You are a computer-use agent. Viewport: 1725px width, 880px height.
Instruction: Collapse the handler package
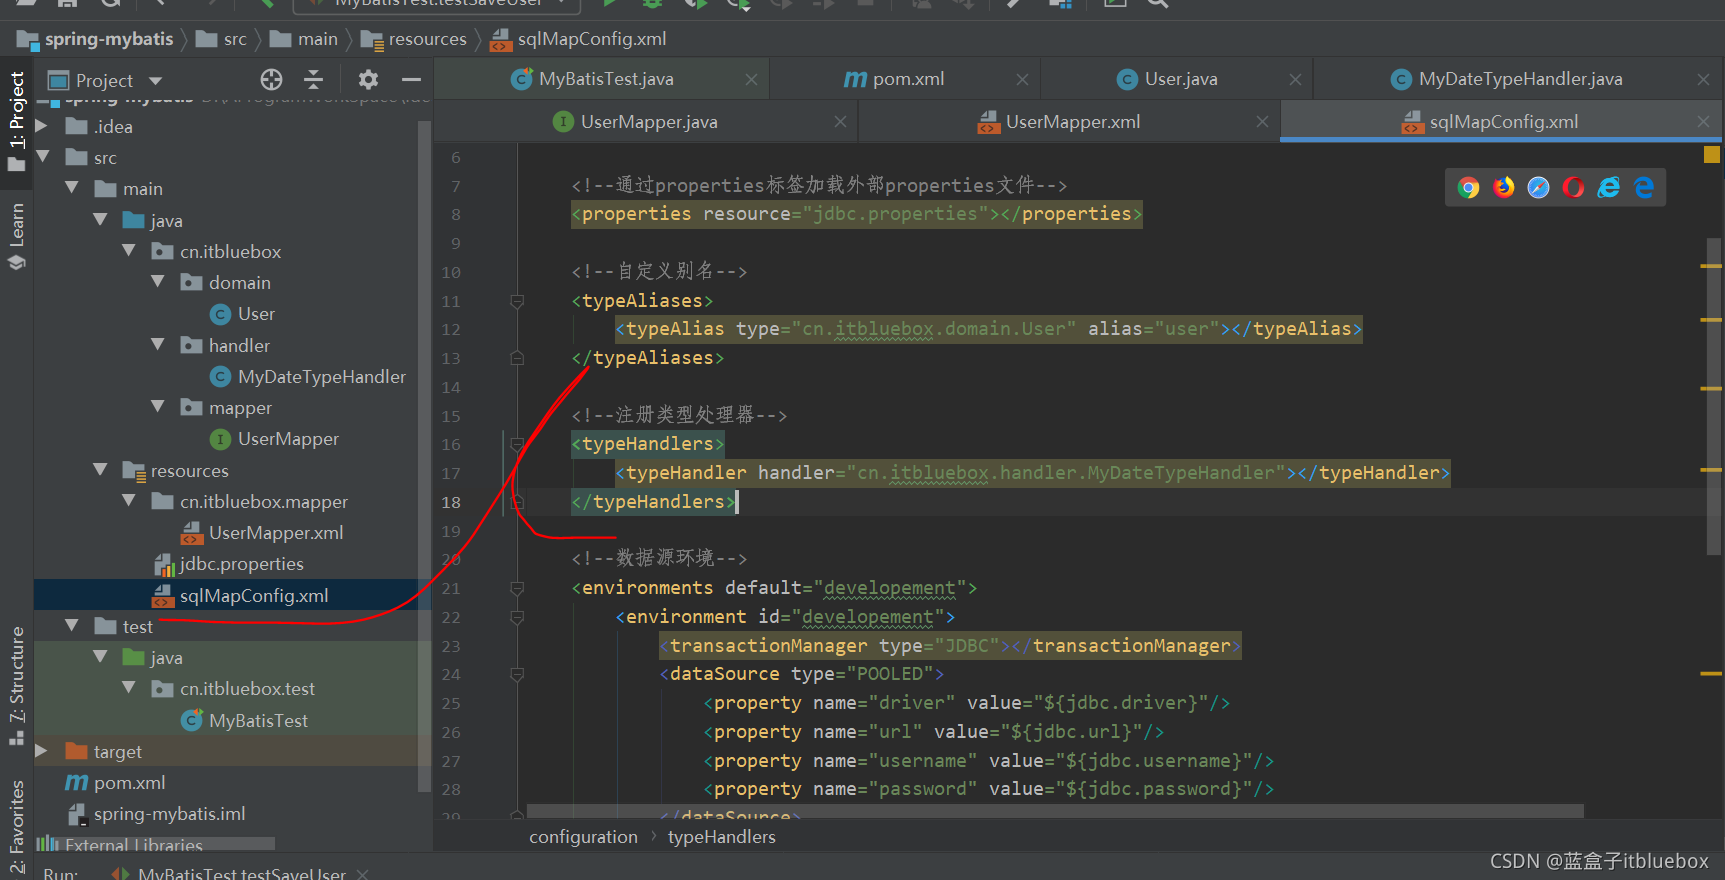[x=158, y=344]
